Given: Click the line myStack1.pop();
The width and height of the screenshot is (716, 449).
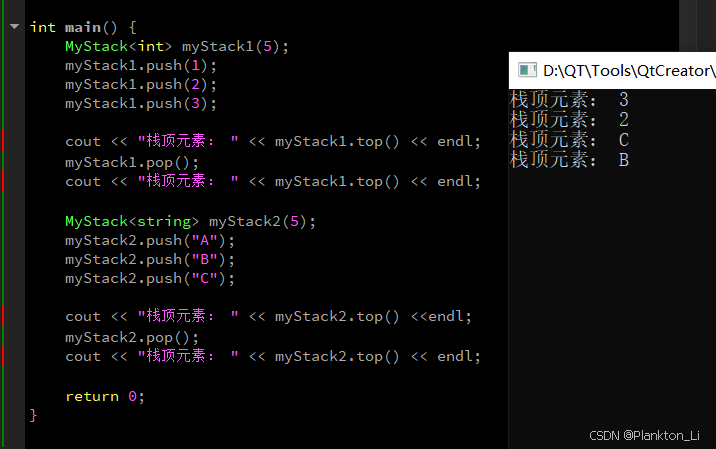Looking at the screenshot, I should (x=132, y=163).
